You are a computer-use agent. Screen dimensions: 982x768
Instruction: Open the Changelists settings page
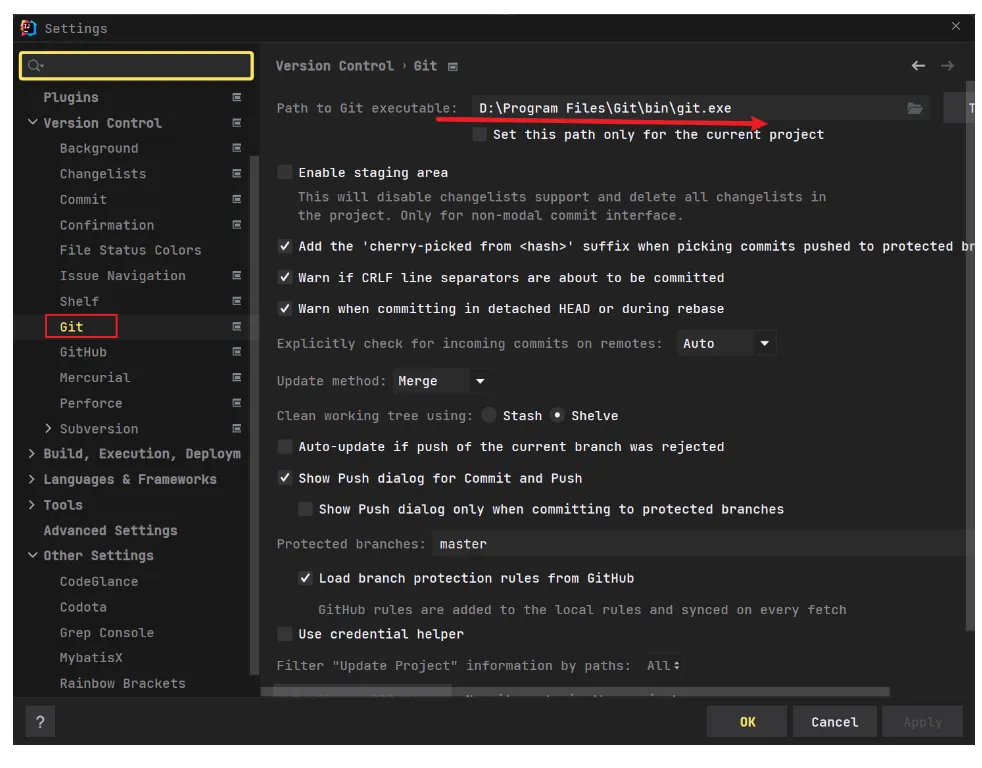click(x=103, y=174)
